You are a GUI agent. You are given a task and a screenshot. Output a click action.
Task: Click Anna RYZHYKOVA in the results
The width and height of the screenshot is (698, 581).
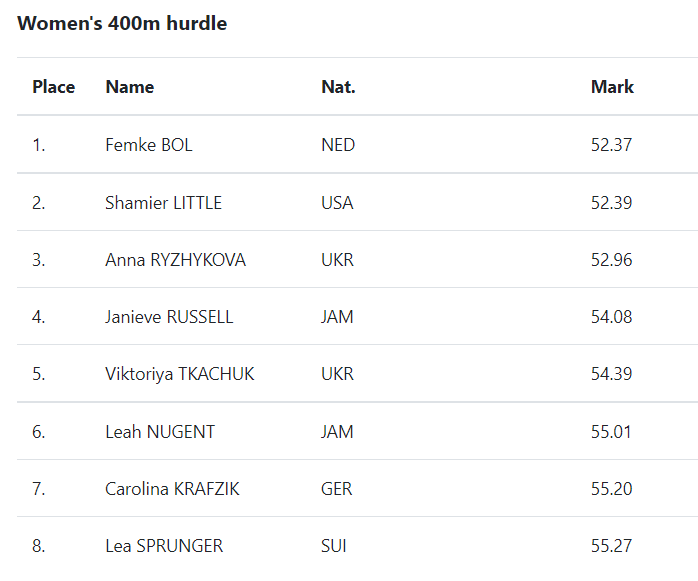coord(175,260)
